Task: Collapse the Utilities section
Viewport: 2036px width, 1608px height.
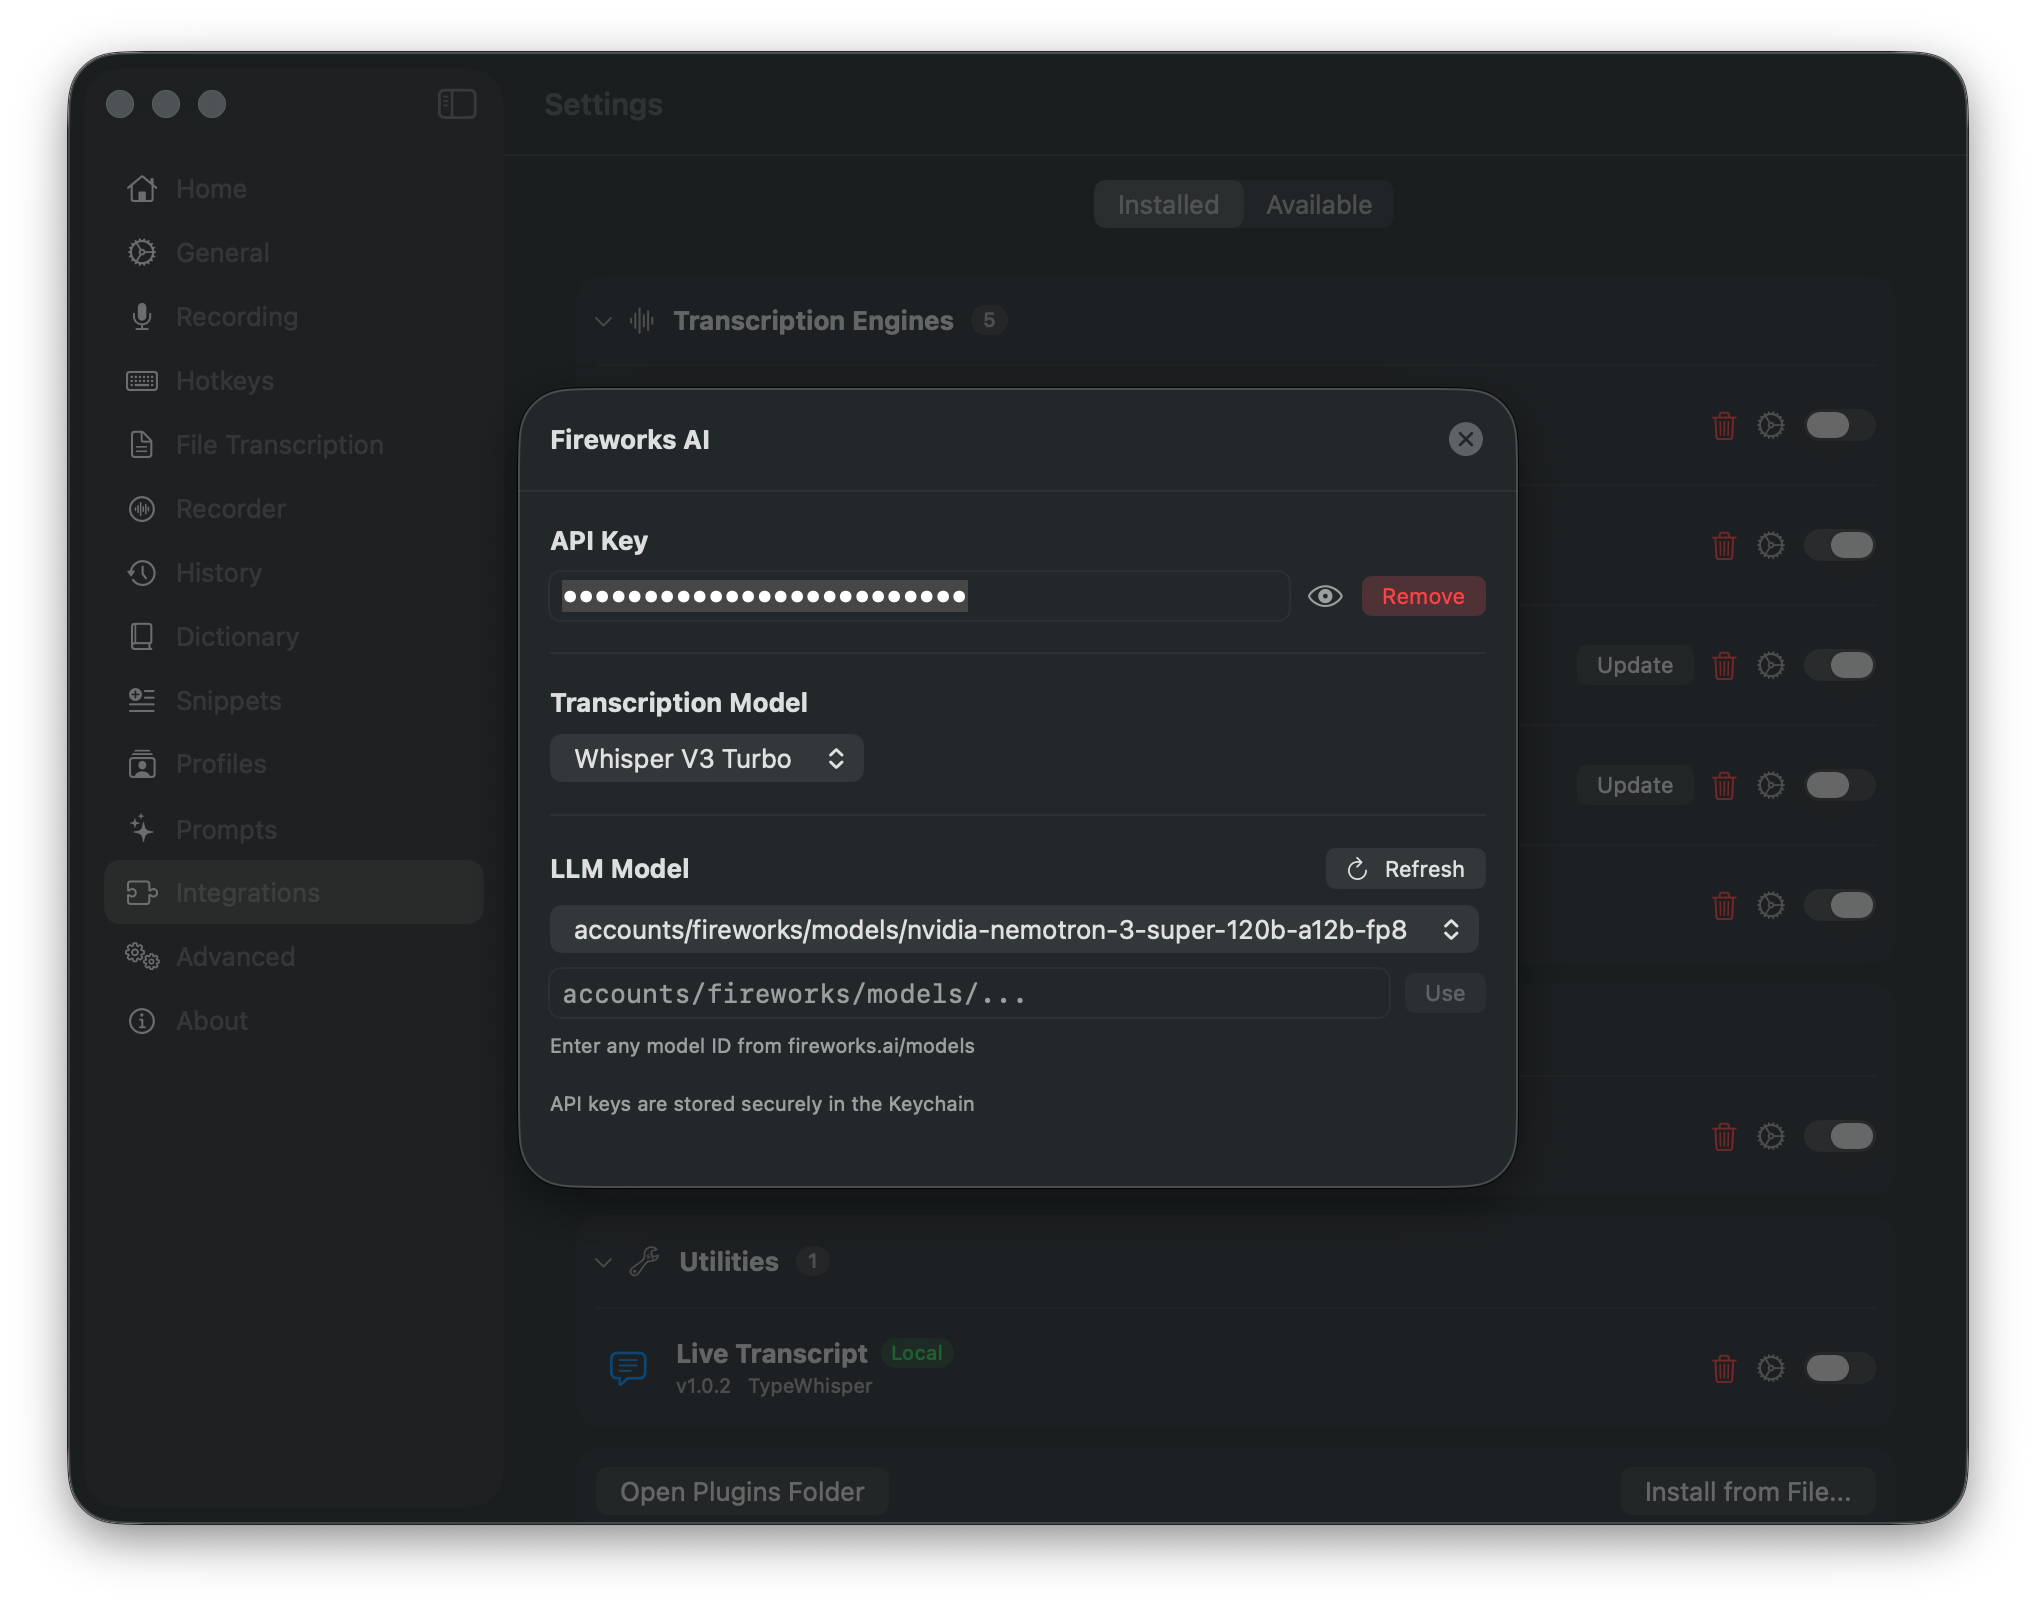Action: 604,1261
